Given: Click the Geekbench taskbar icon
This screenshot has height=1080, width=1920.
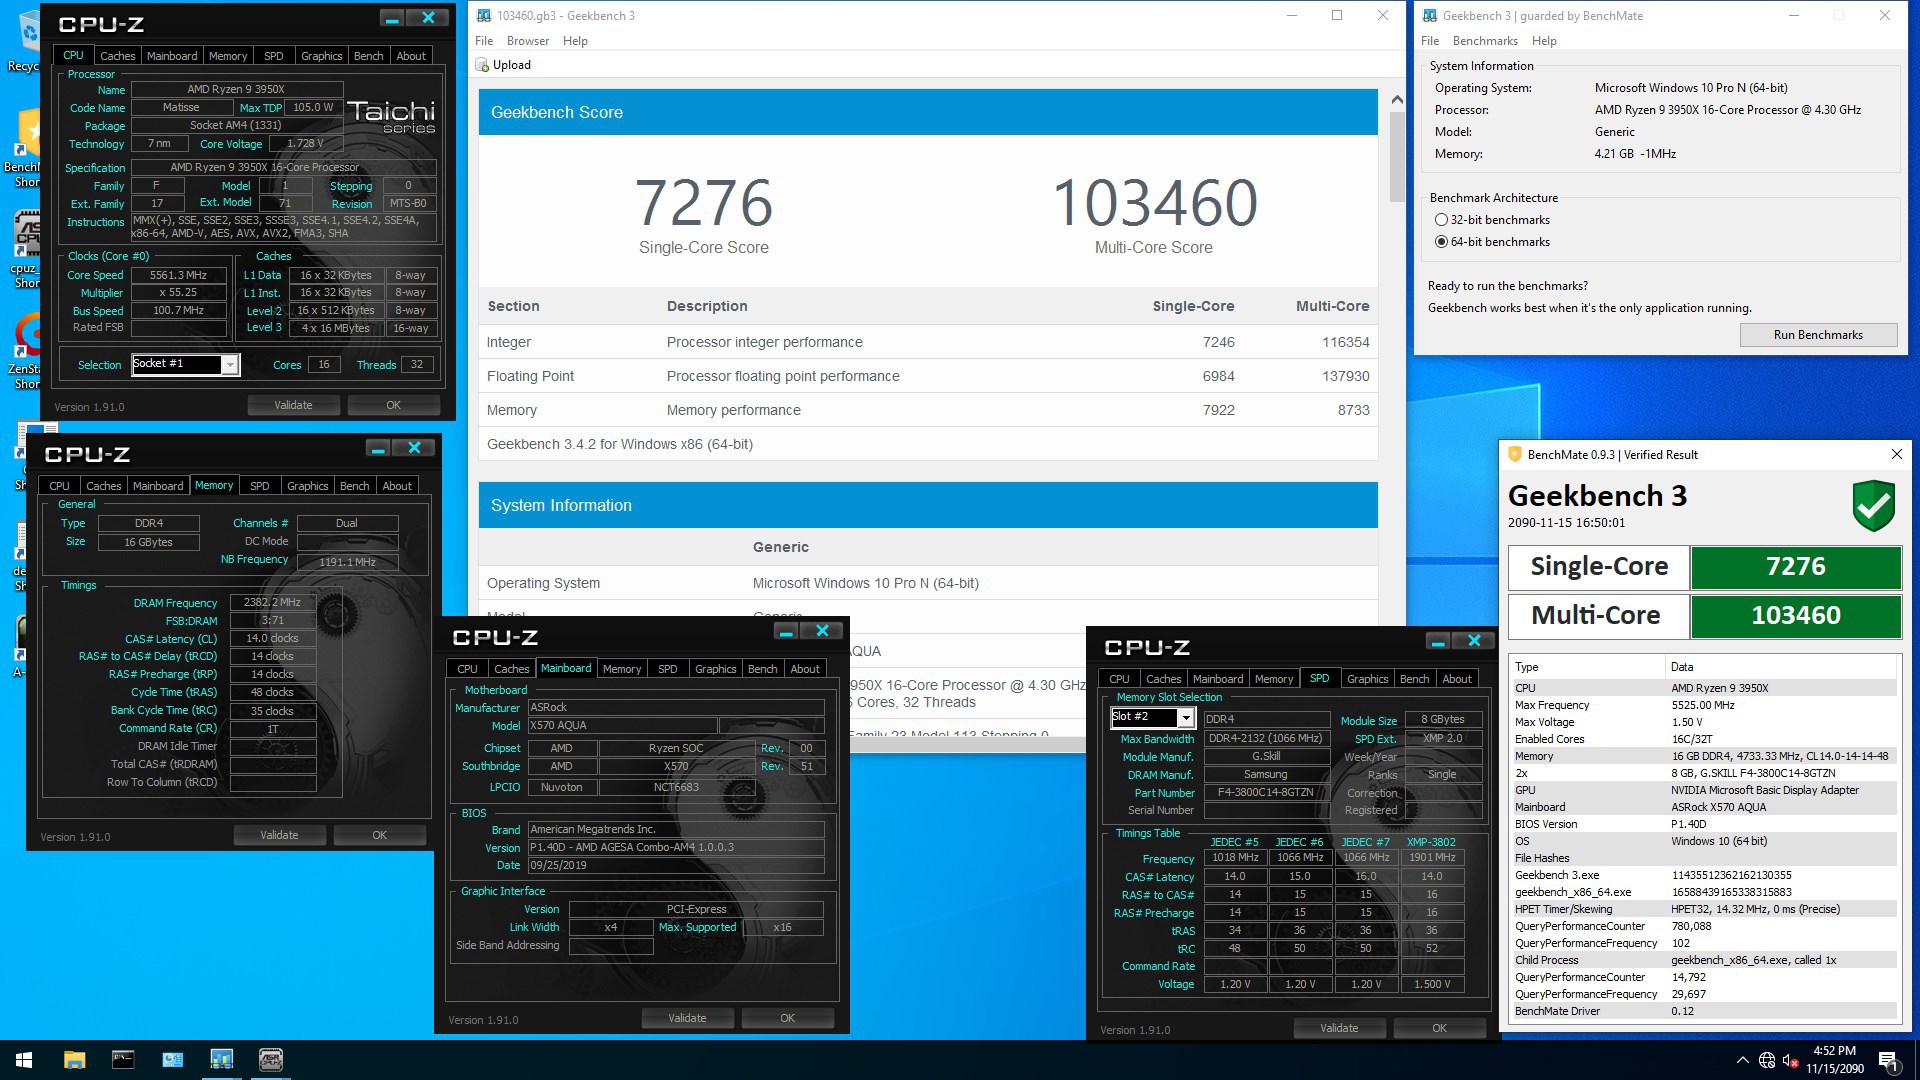Looking at the screenshot, I should pyautogui.click(x=221, y=1059).
